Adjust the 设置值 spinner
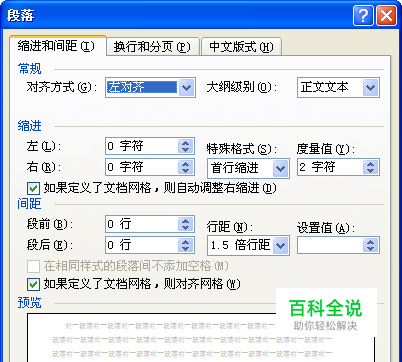Image resolution: width=402 pixels, height=362 pixels. click(x=371, y=245)
